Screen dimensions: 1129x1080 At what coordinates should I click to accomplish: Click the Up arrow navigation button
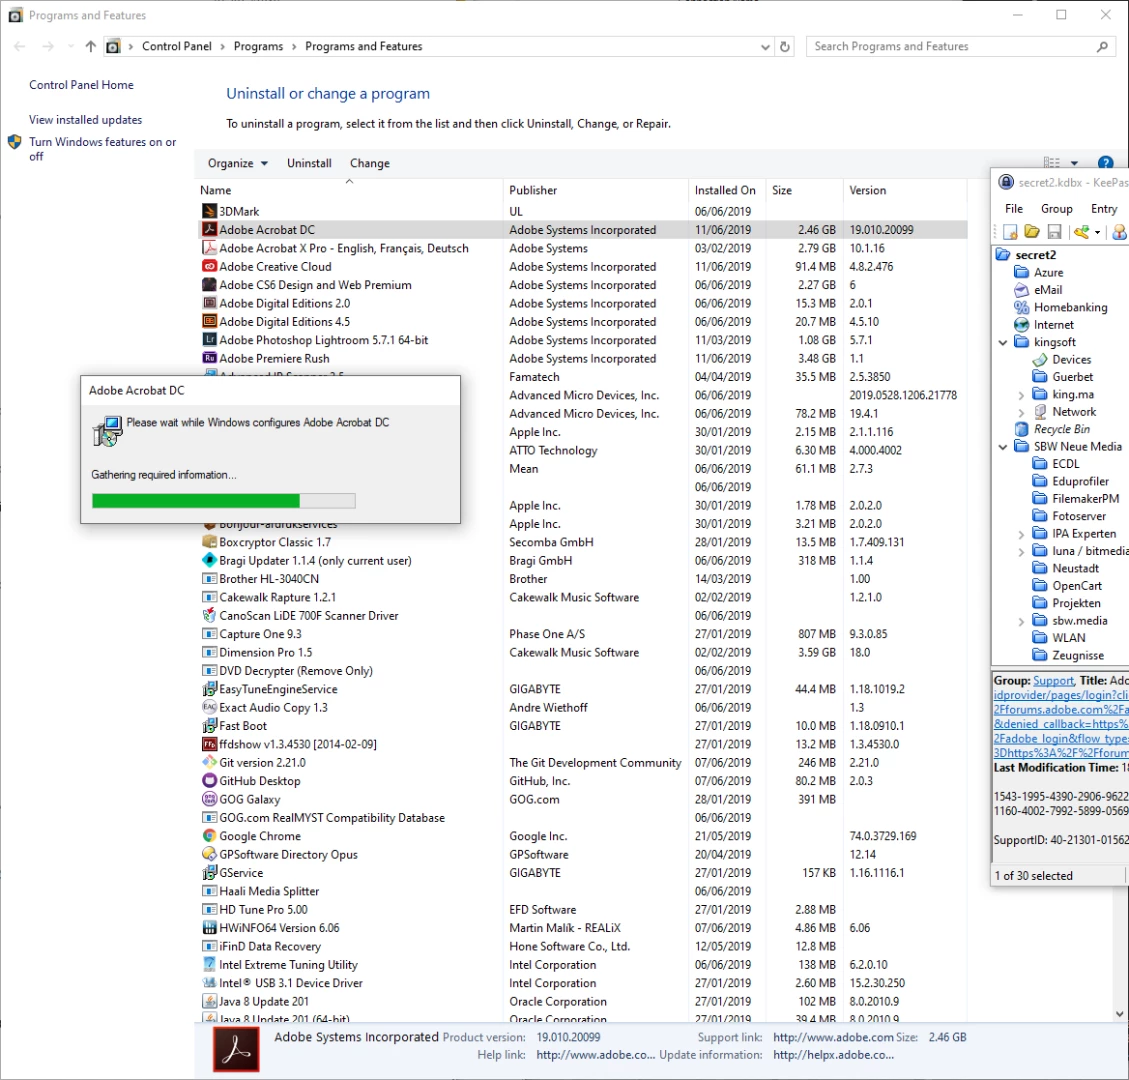(x=90, y=46)
